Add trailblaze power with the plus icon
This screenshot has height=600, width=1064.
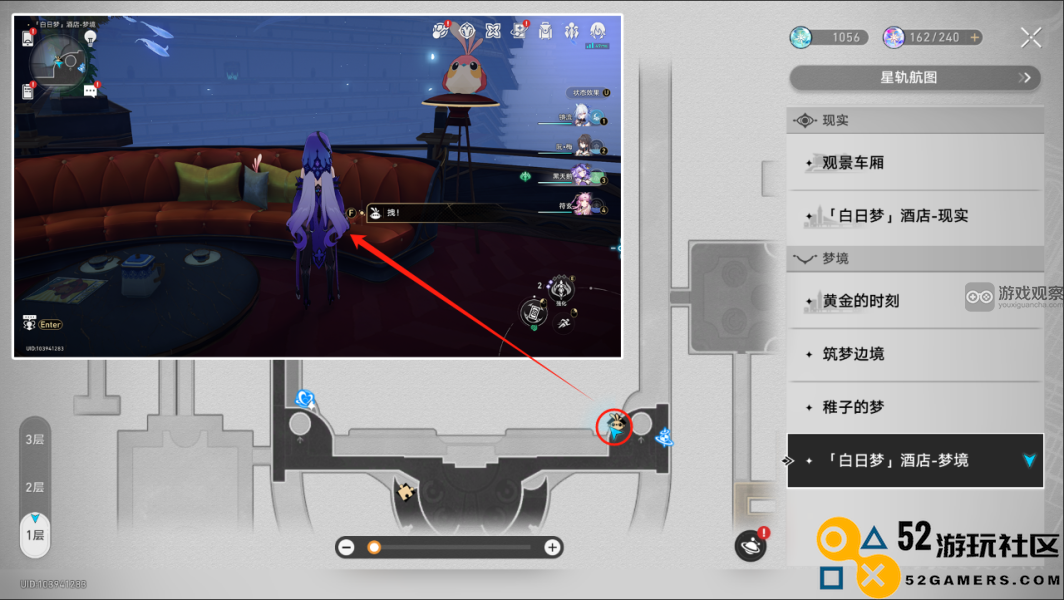click(x=975, y=37)
